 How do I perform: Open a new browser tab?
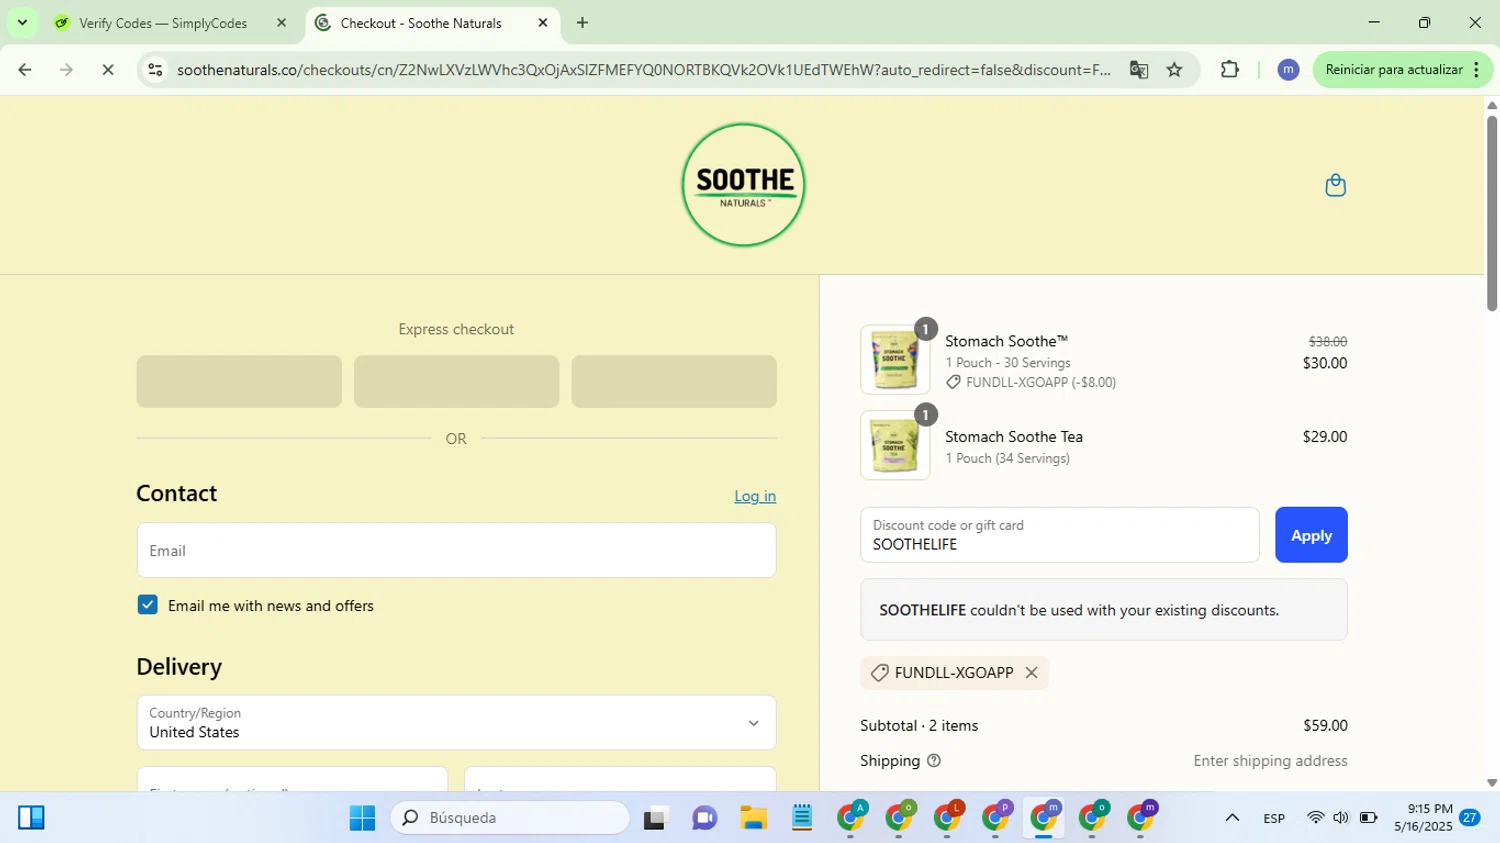tap(582, 23)
